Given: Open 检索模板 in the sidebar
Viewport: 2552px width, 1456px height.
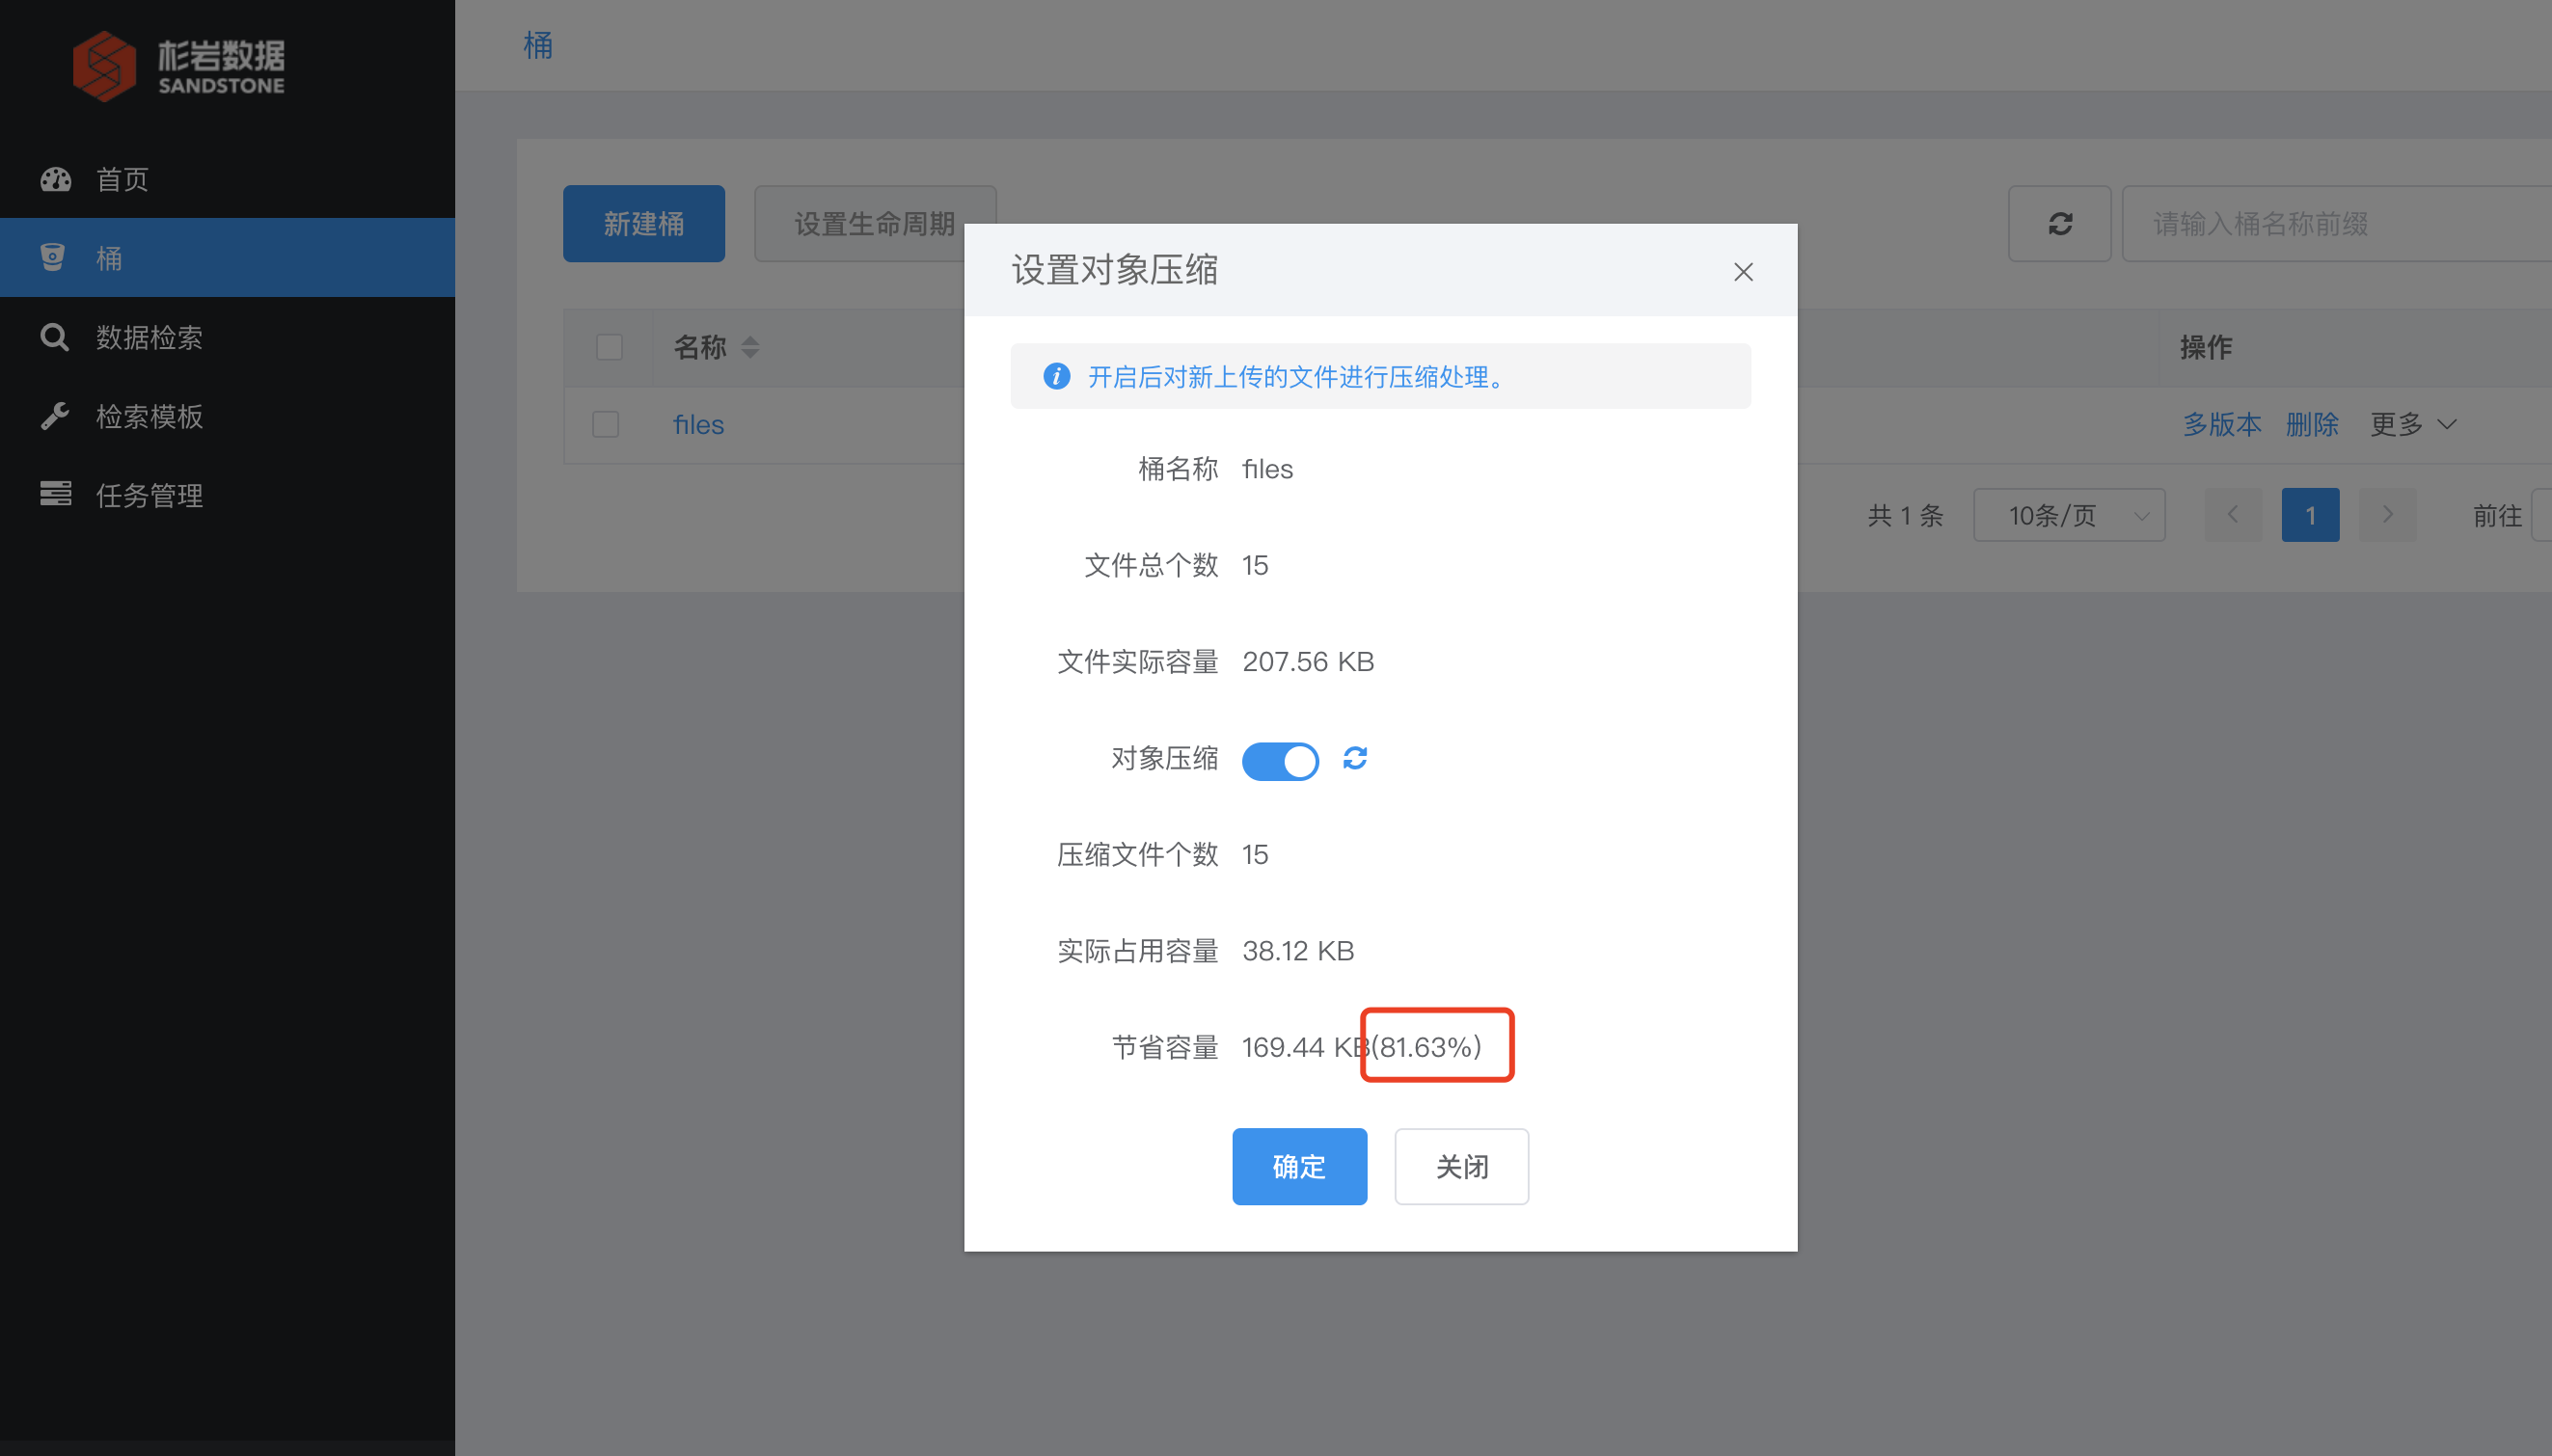Looking at the screenshot, I should pos(227,416).
